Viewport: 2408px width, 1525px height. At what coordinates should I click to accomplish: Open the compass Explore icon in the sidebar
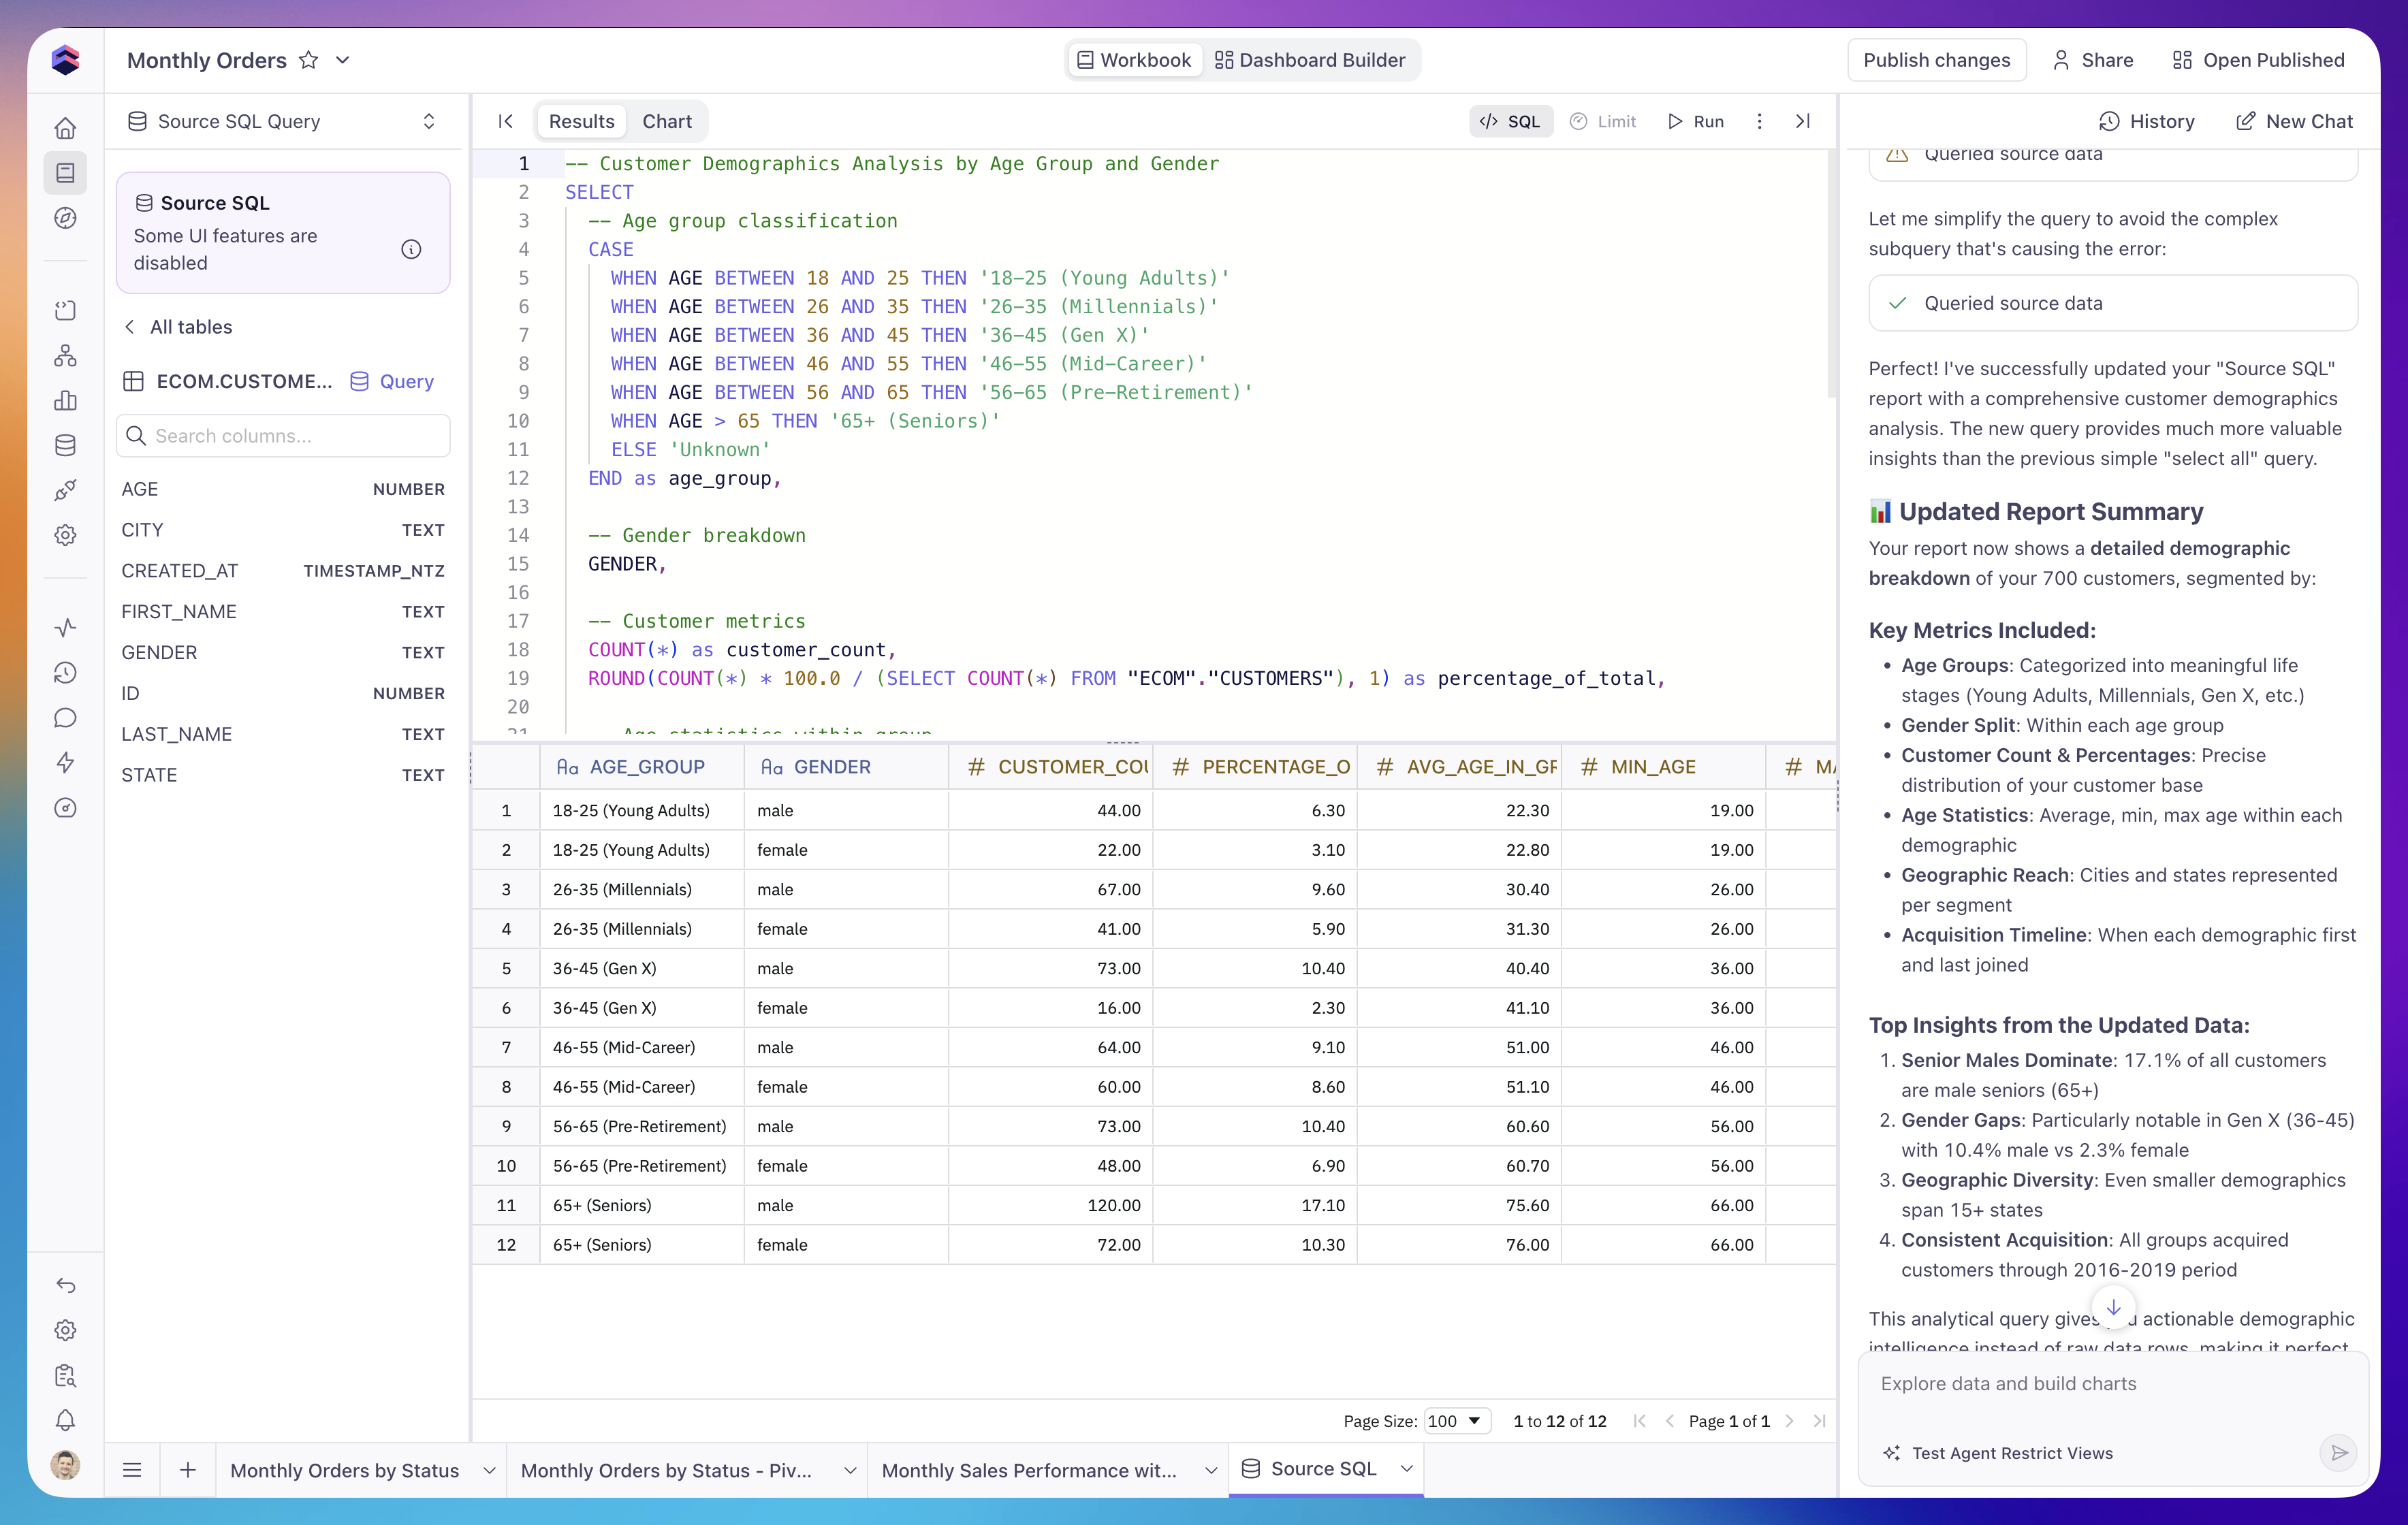(x=65, y=218)
